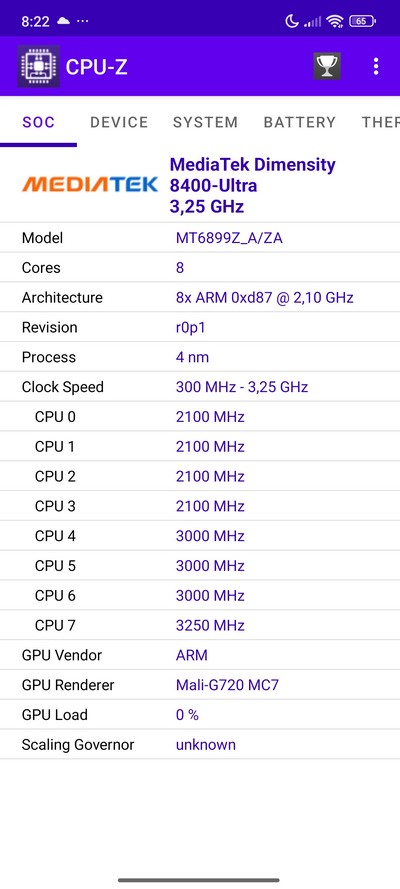Tap the MediaTek brand logo
Screen dimensions: 400x889
tap(90, 184)
